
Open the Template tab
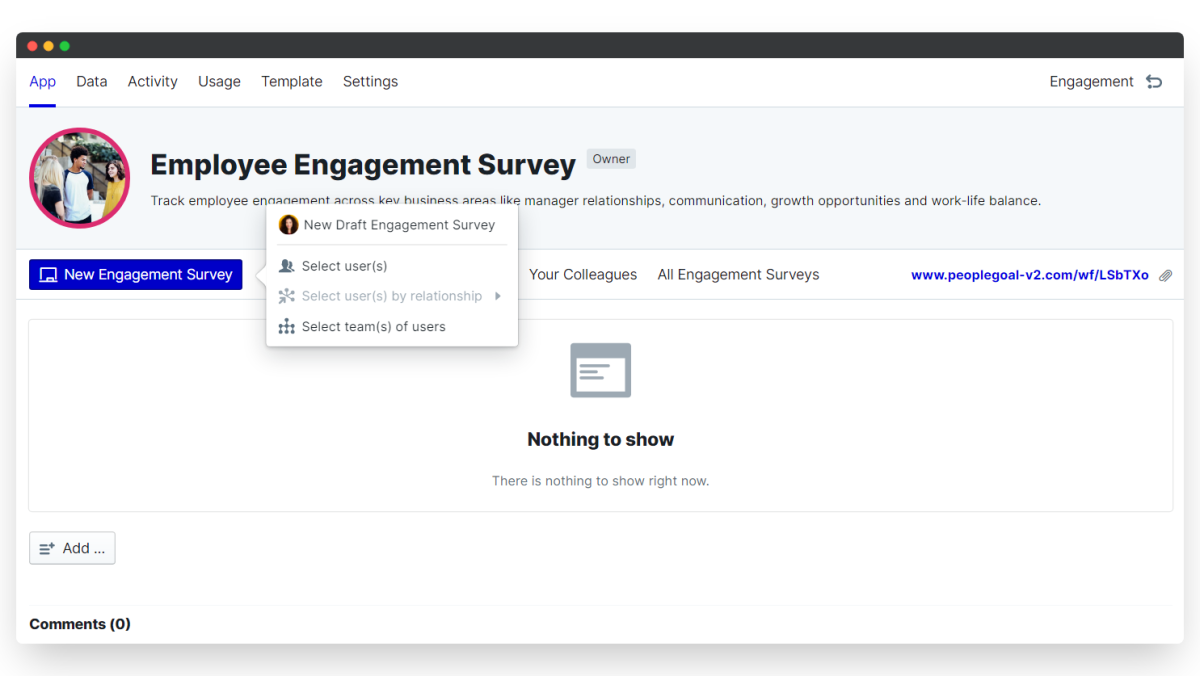[291, 82]
